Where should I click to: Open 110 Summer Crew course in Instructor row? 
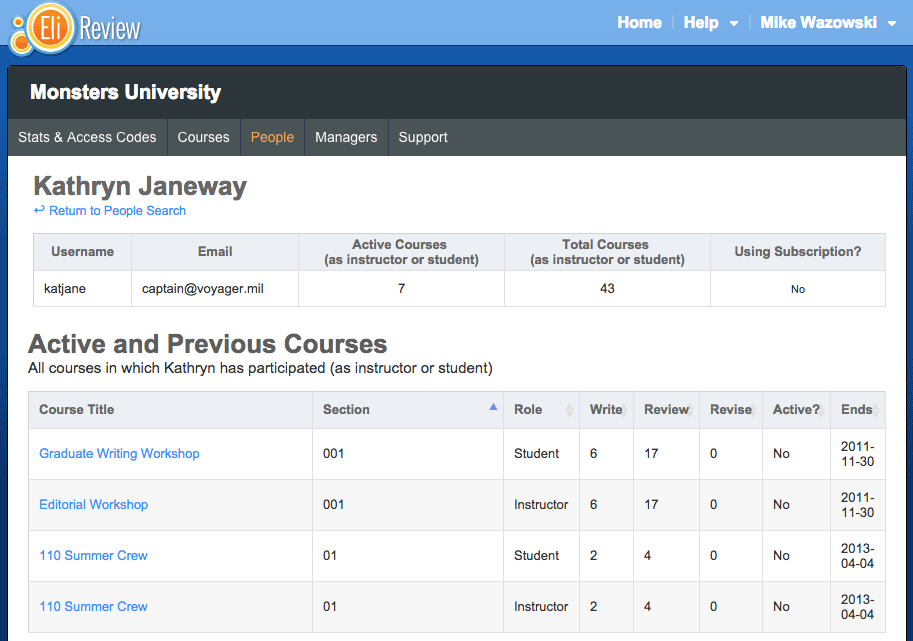pos(93,607)
